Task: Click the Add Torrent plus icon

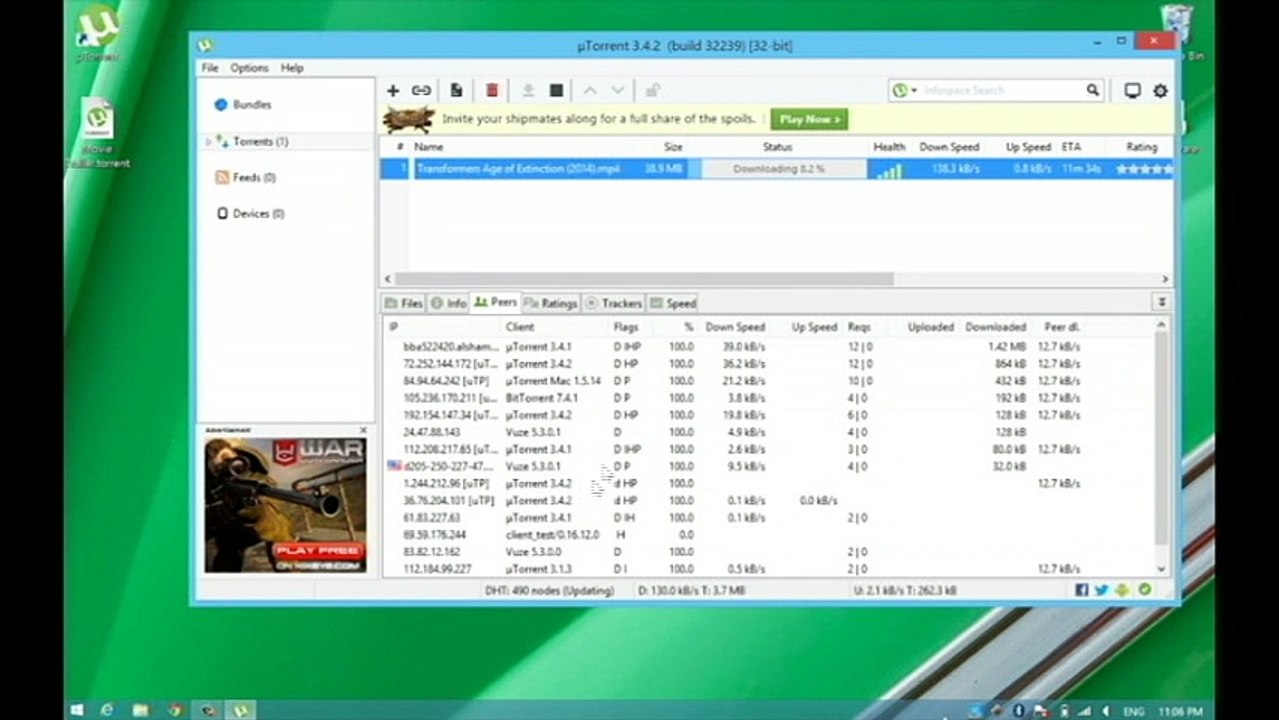Action: pos(393,91)
